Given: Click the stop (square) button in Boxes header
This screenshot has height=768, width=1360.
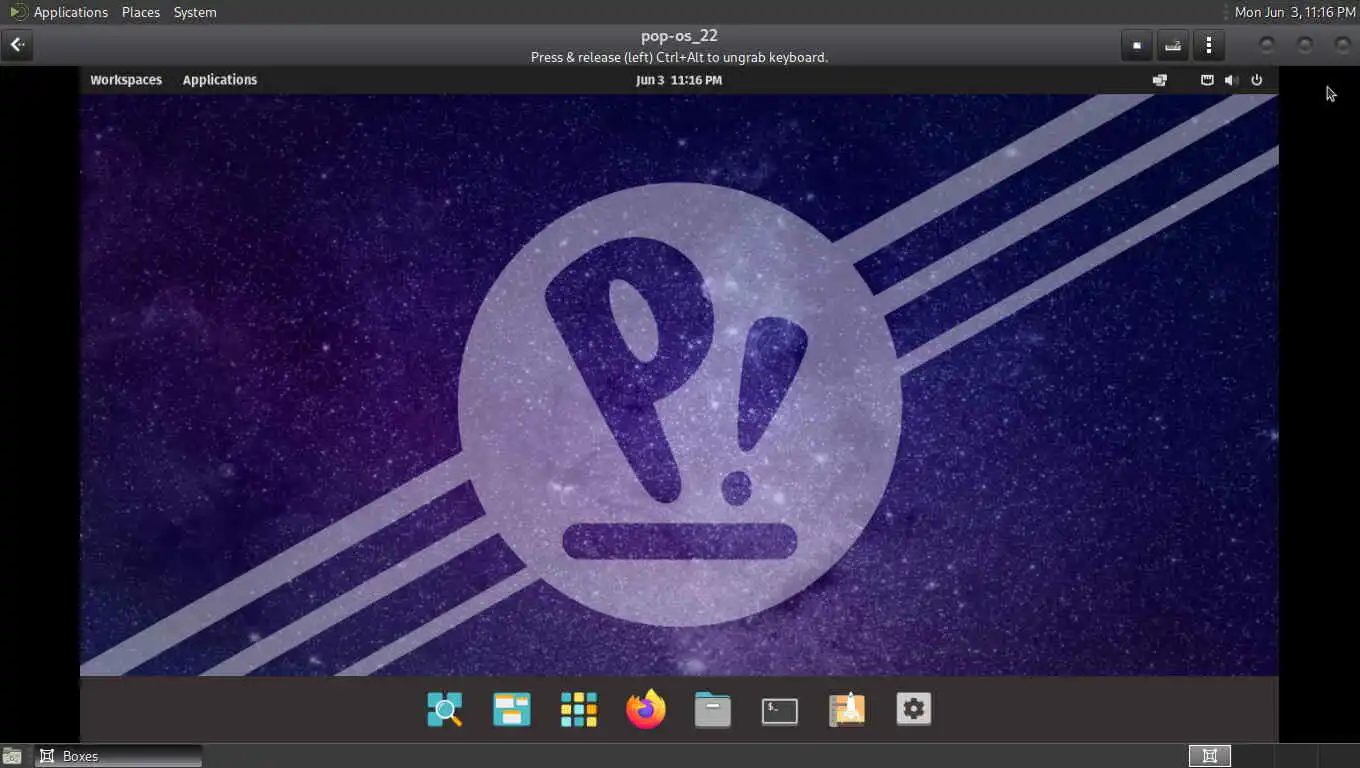Looking at the screenshot, I should pyautogui.click(x=1137, y=45).
